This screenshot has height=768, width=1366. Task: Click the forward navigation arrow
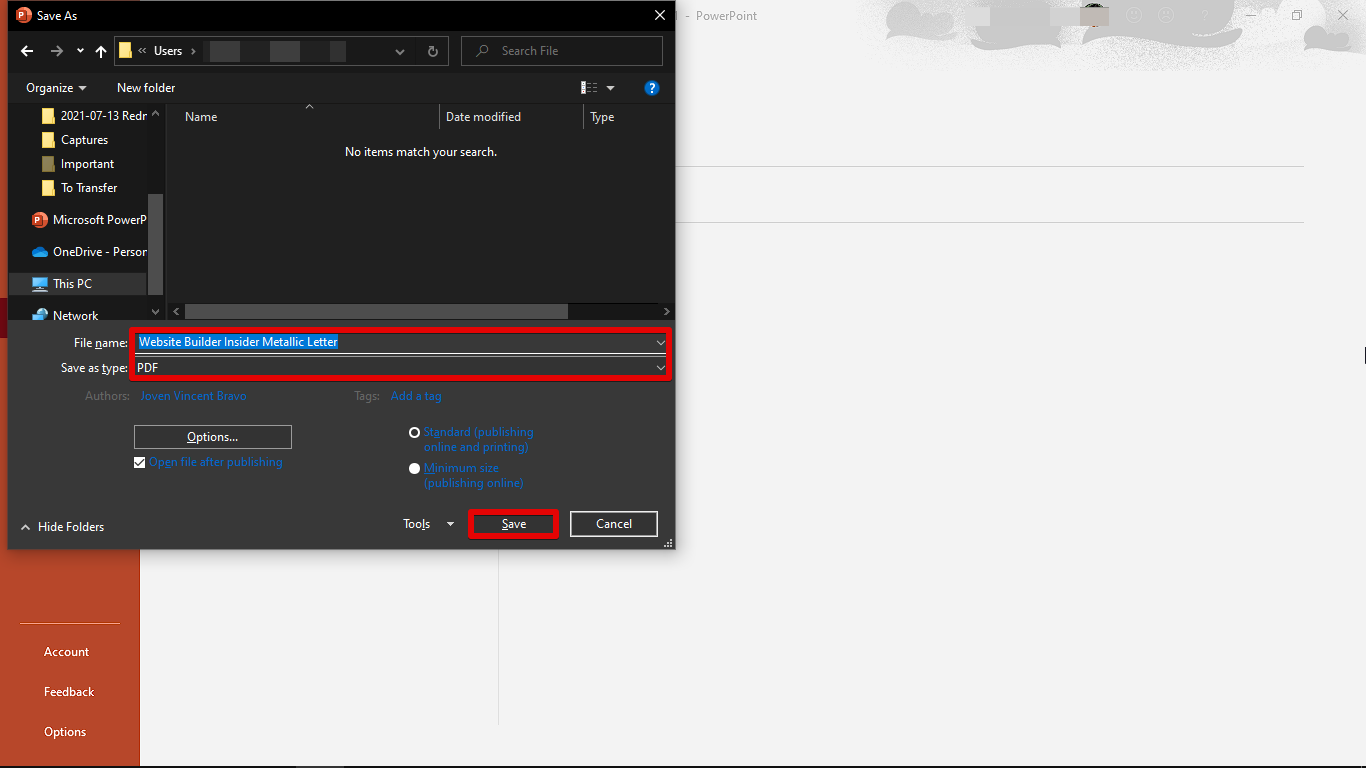click(57, 51)
